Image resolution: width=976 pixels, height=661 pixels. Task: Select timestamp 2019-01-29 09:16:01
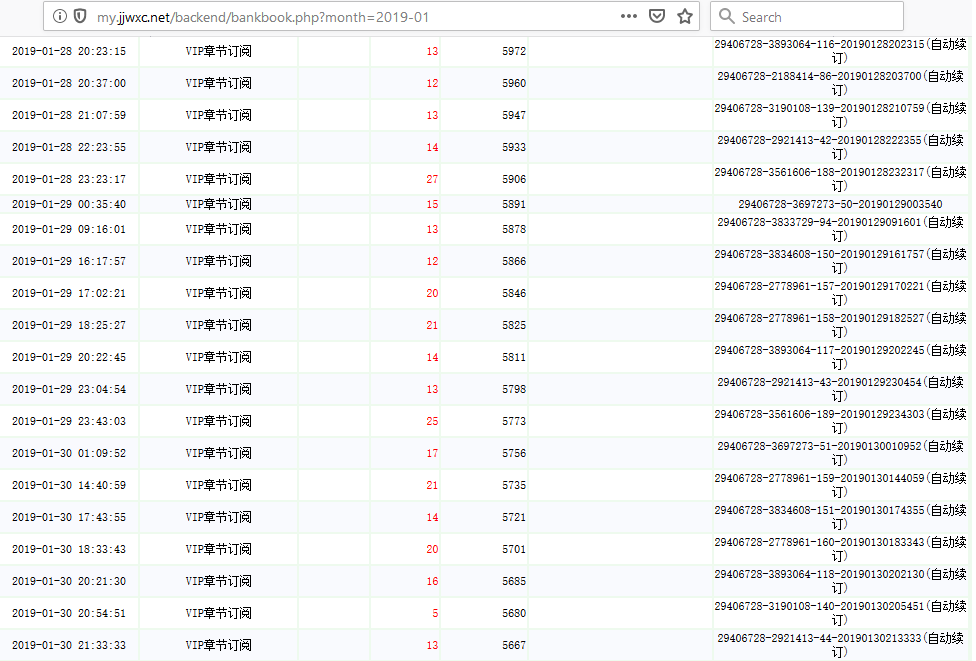[x=69, y=229]
